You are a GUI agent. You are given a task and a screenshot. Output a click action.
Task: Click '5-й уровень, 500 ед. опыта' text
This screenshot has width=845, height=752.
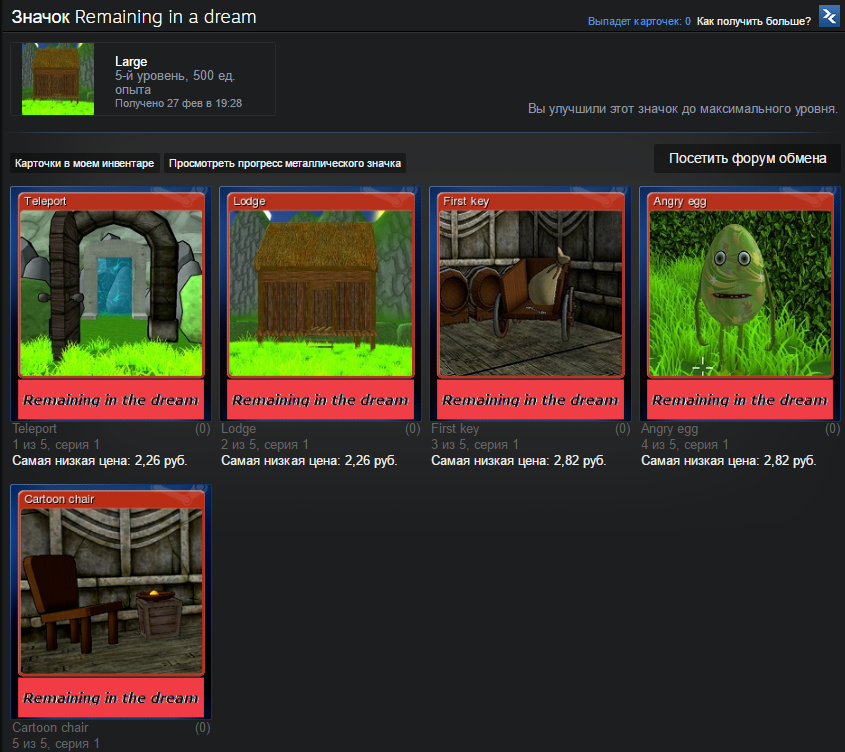click(175, 82)
